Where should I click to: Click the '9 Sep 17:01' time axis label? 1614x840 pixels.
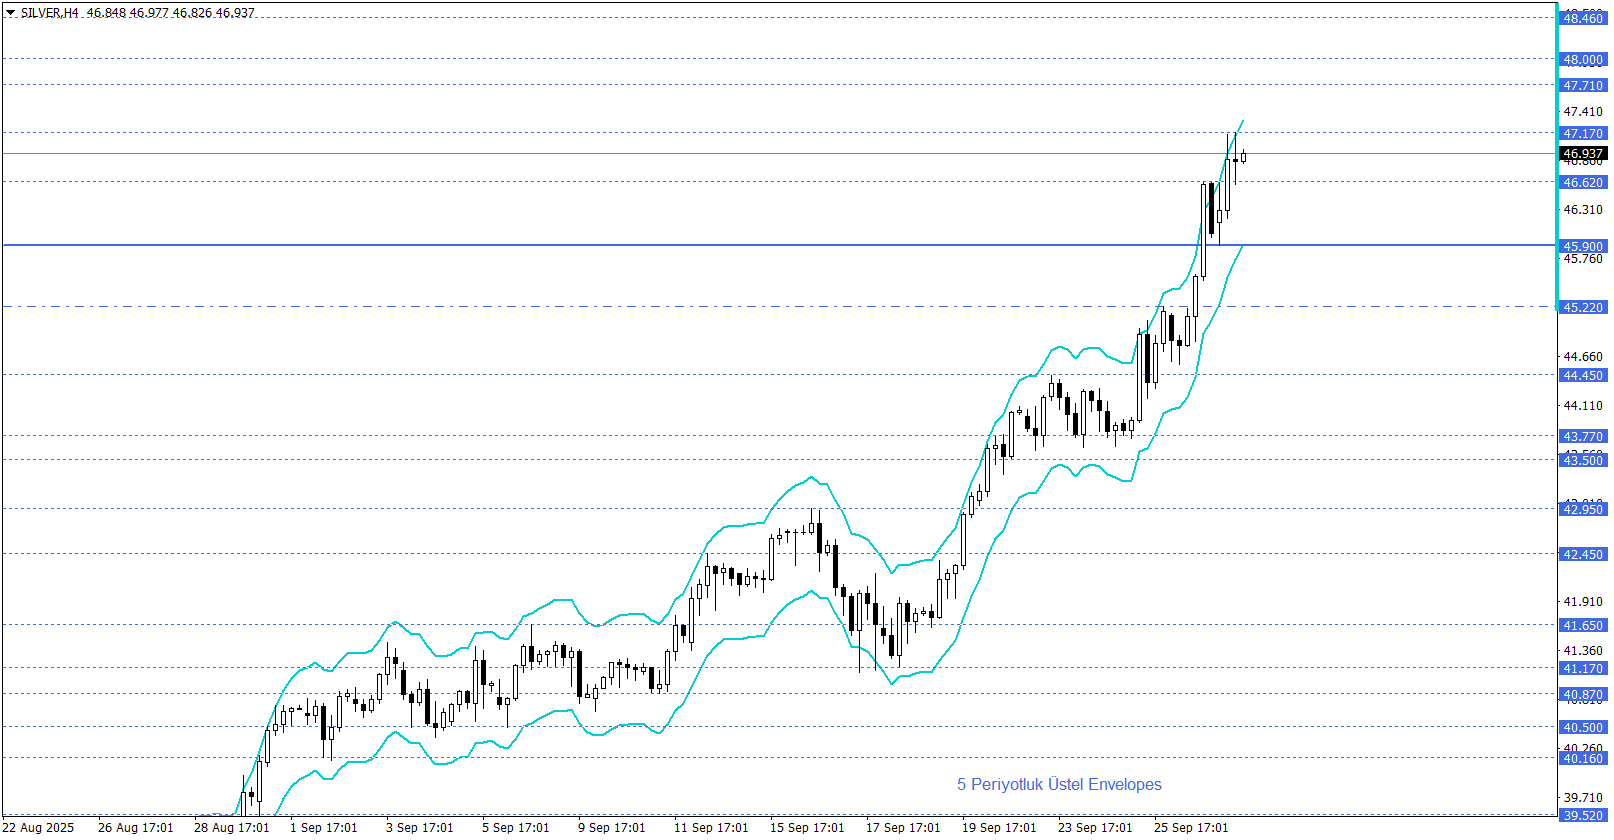[x=611, y=827]
